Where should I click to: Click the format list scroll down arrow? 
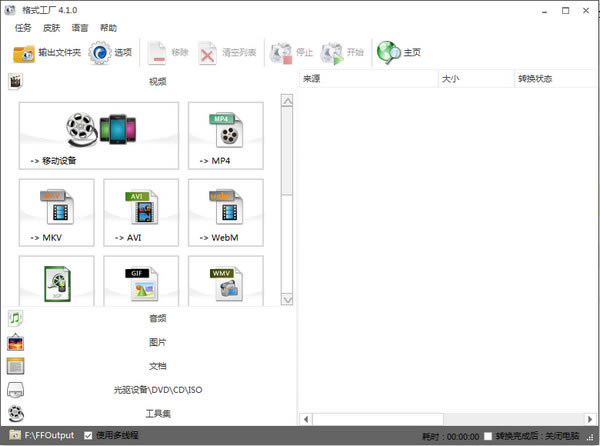pyautogui.click(x=288, y=299)
